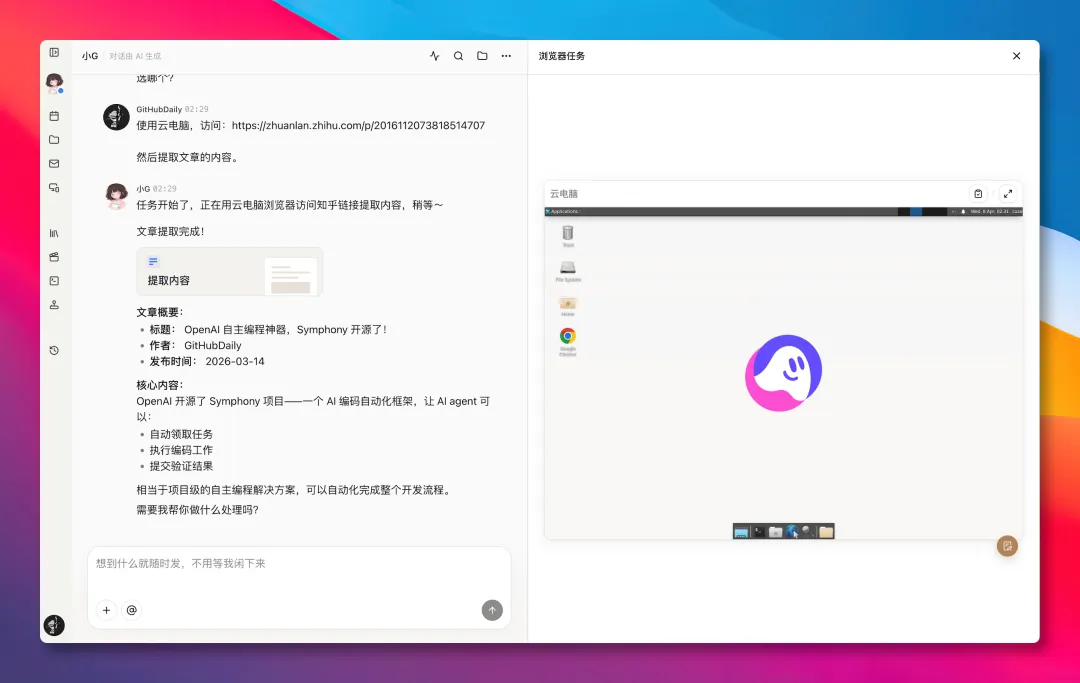Toggle the sidebar collapse icon at top left
The width and height of the screenshot is (1080, 683).
52,52
